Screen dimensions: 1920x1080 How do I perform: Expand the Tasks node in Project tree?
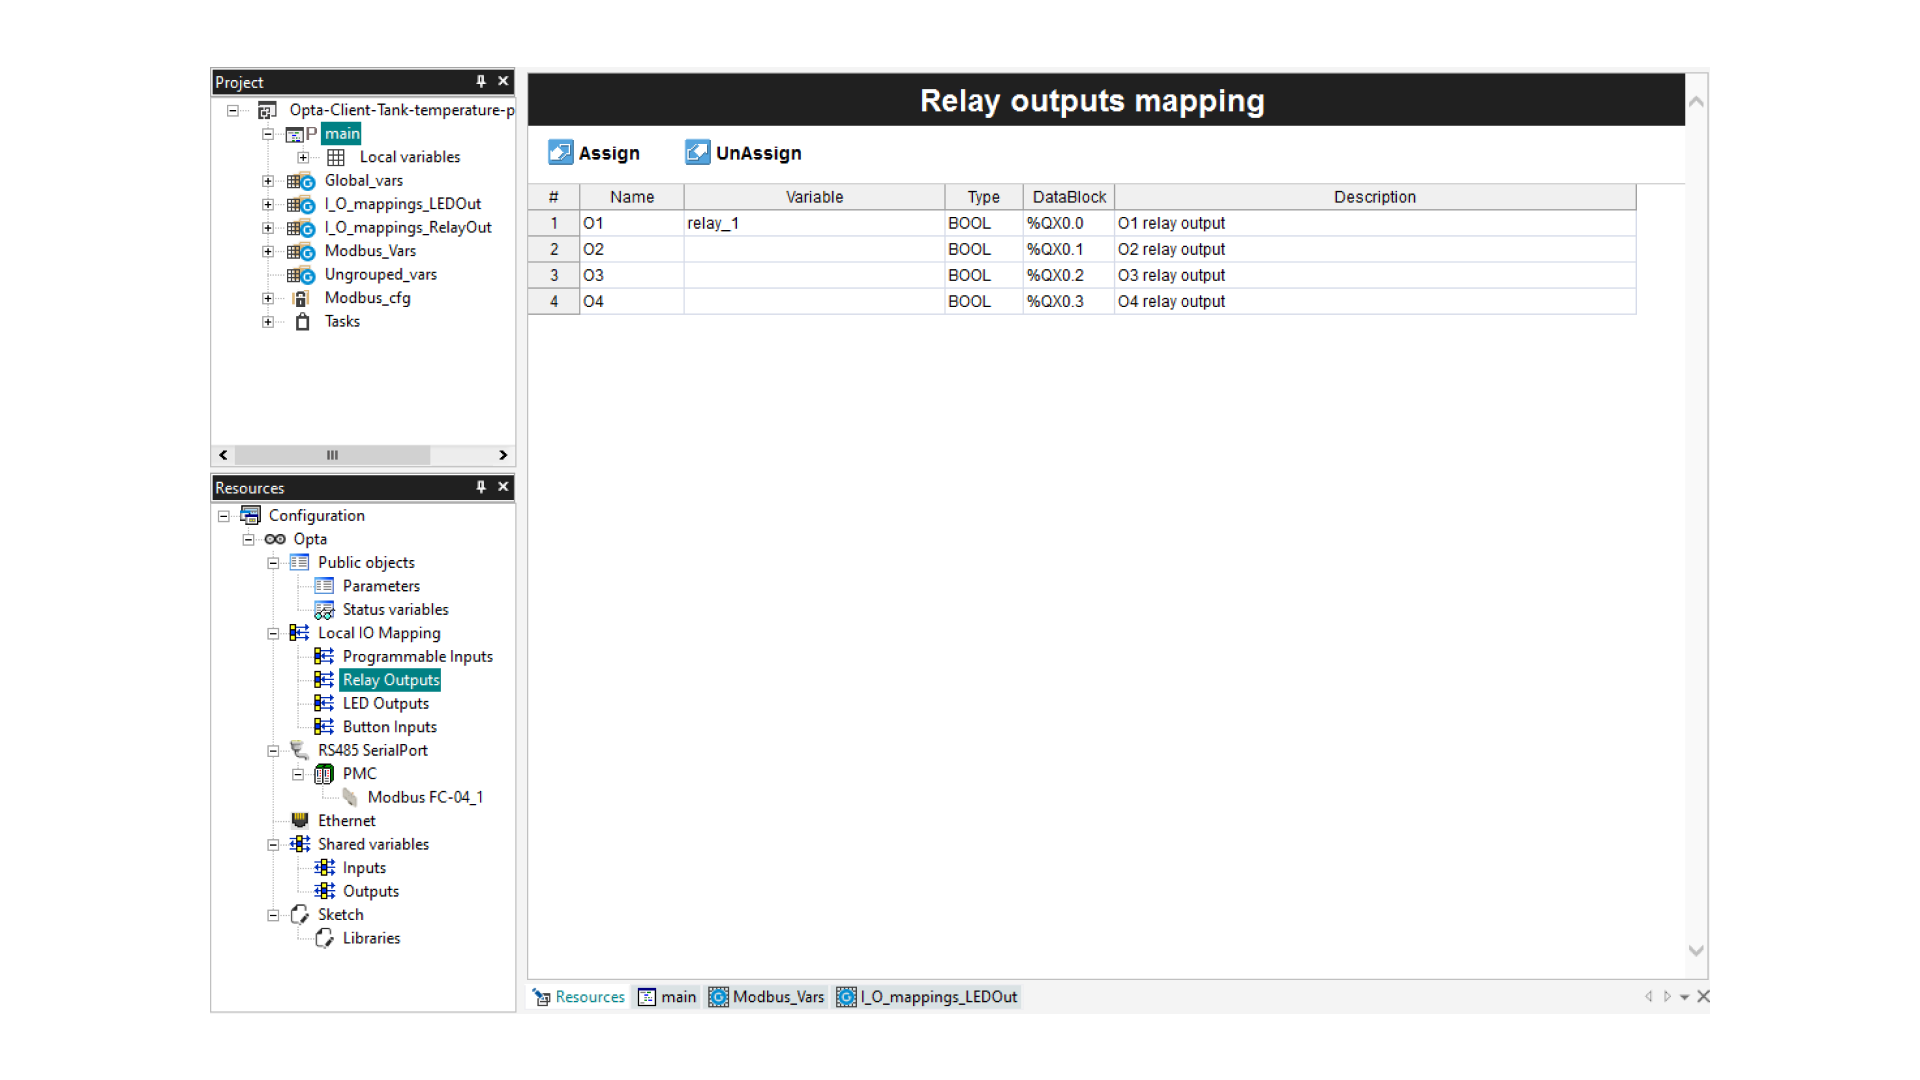pyautogui.click(x=267, y=321)
